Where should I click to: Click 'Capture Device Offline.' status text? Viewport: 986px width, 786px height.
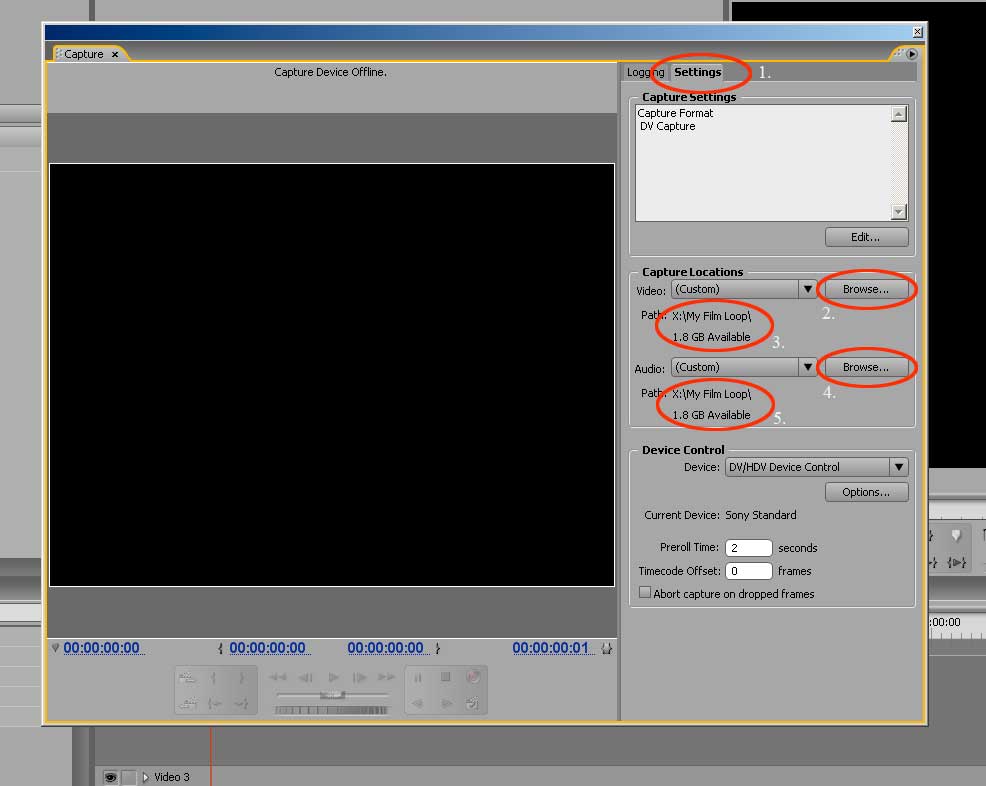(330, 72)
